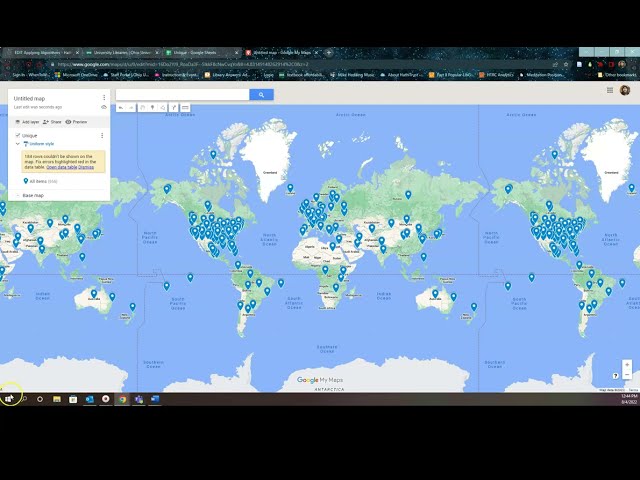
Task: Zoom out the map with minus button
Action: [x=627, y=375]
